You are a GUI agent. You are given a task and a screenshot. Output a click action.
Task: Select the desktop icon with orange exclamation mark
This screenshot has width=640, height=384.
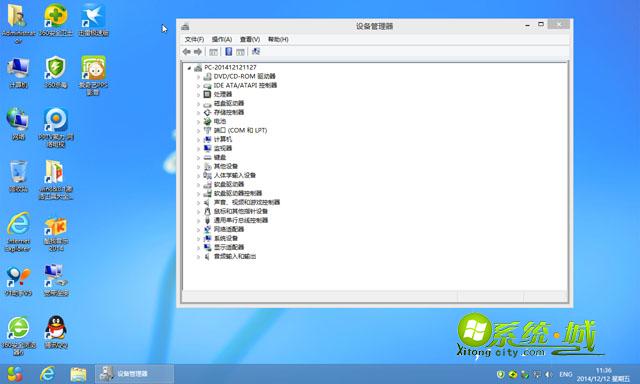(18, 277)
